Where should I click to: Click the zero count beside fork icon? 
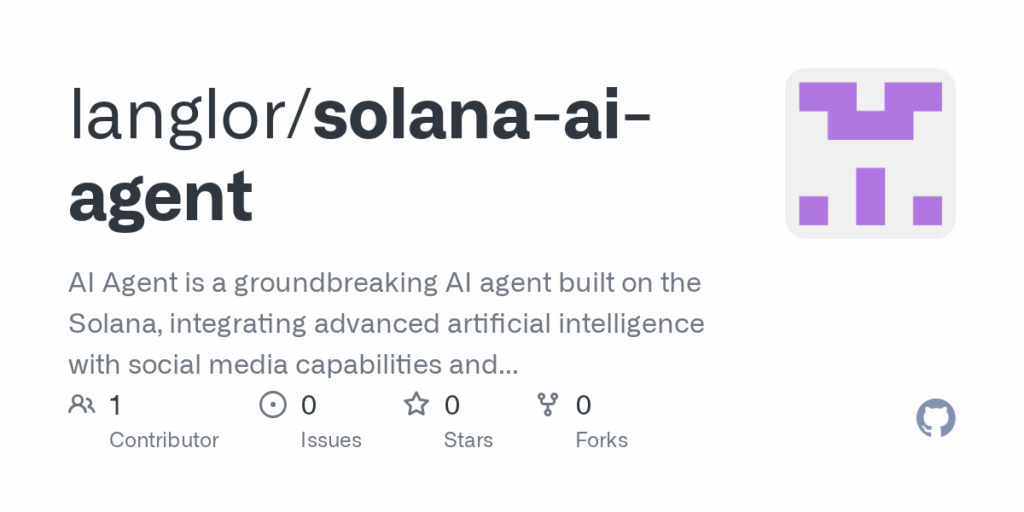click(583, 406)
